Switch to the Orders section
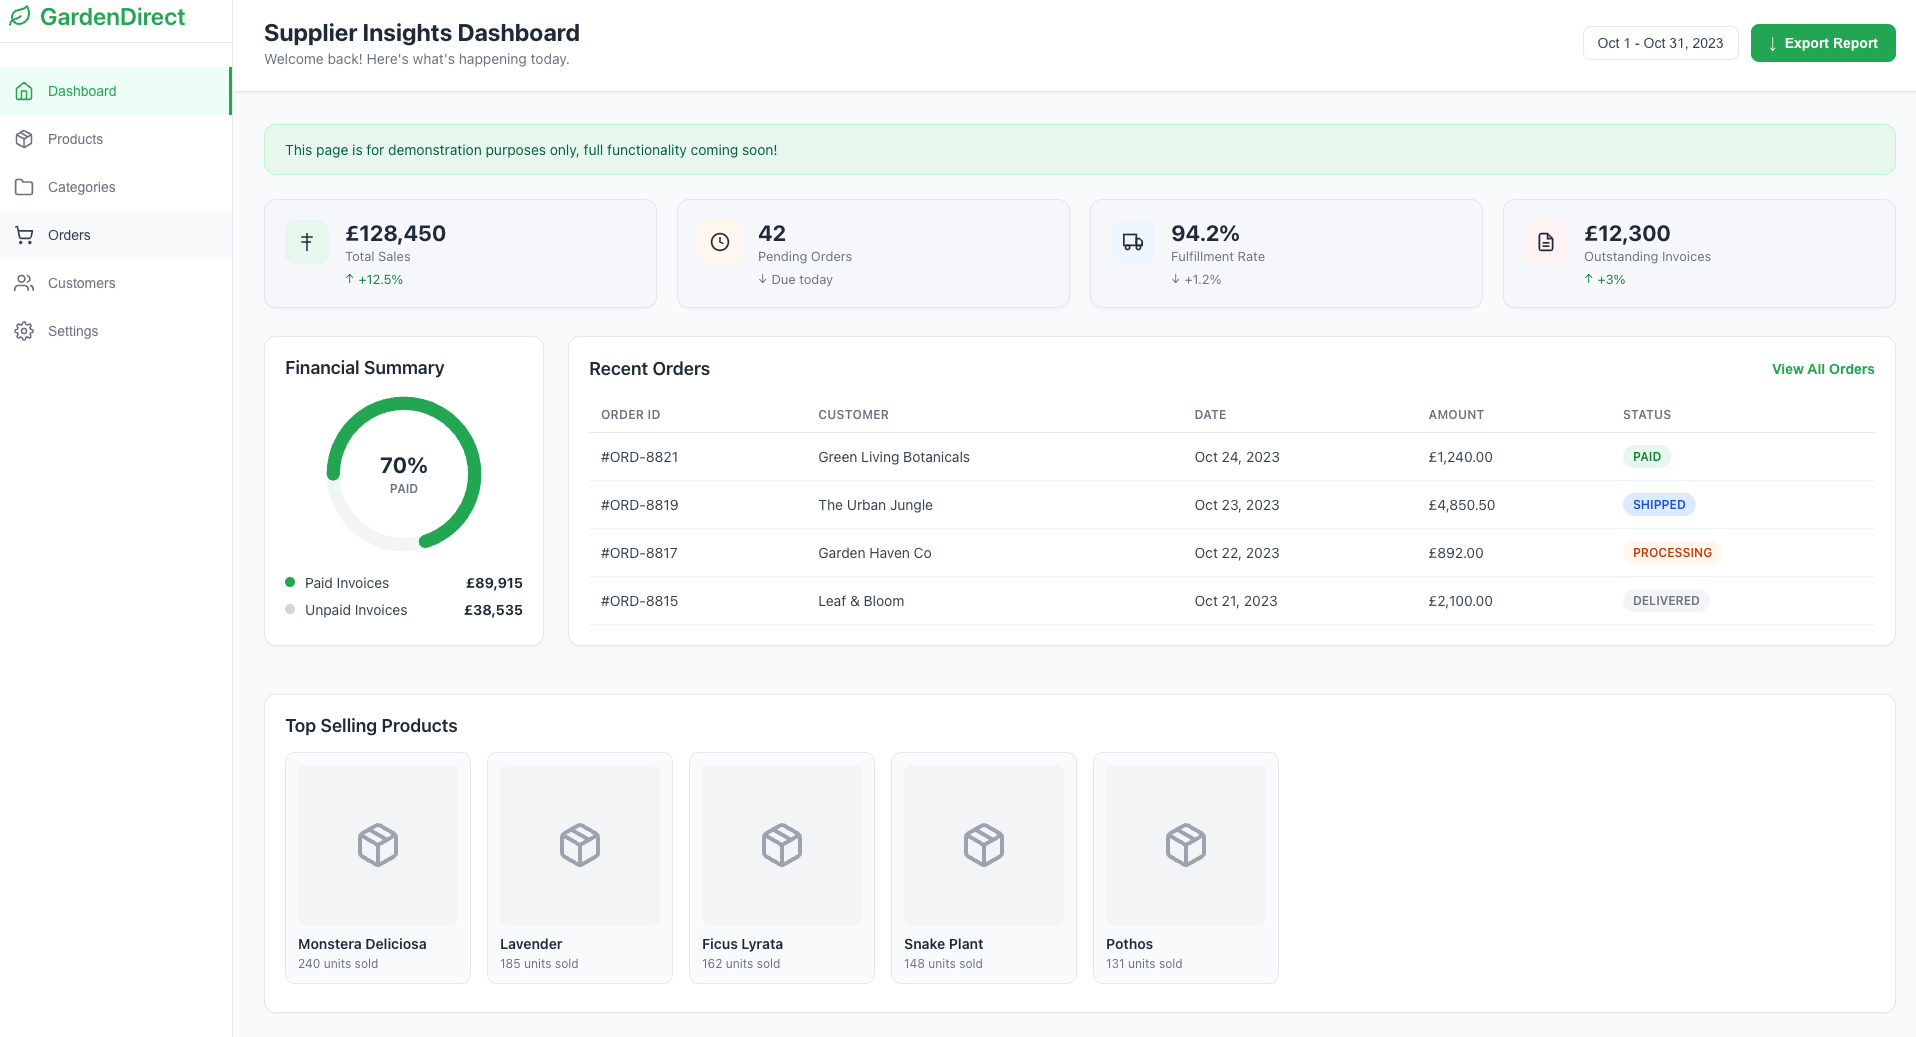This screenshot has height=1037, width=1916. 69,235
